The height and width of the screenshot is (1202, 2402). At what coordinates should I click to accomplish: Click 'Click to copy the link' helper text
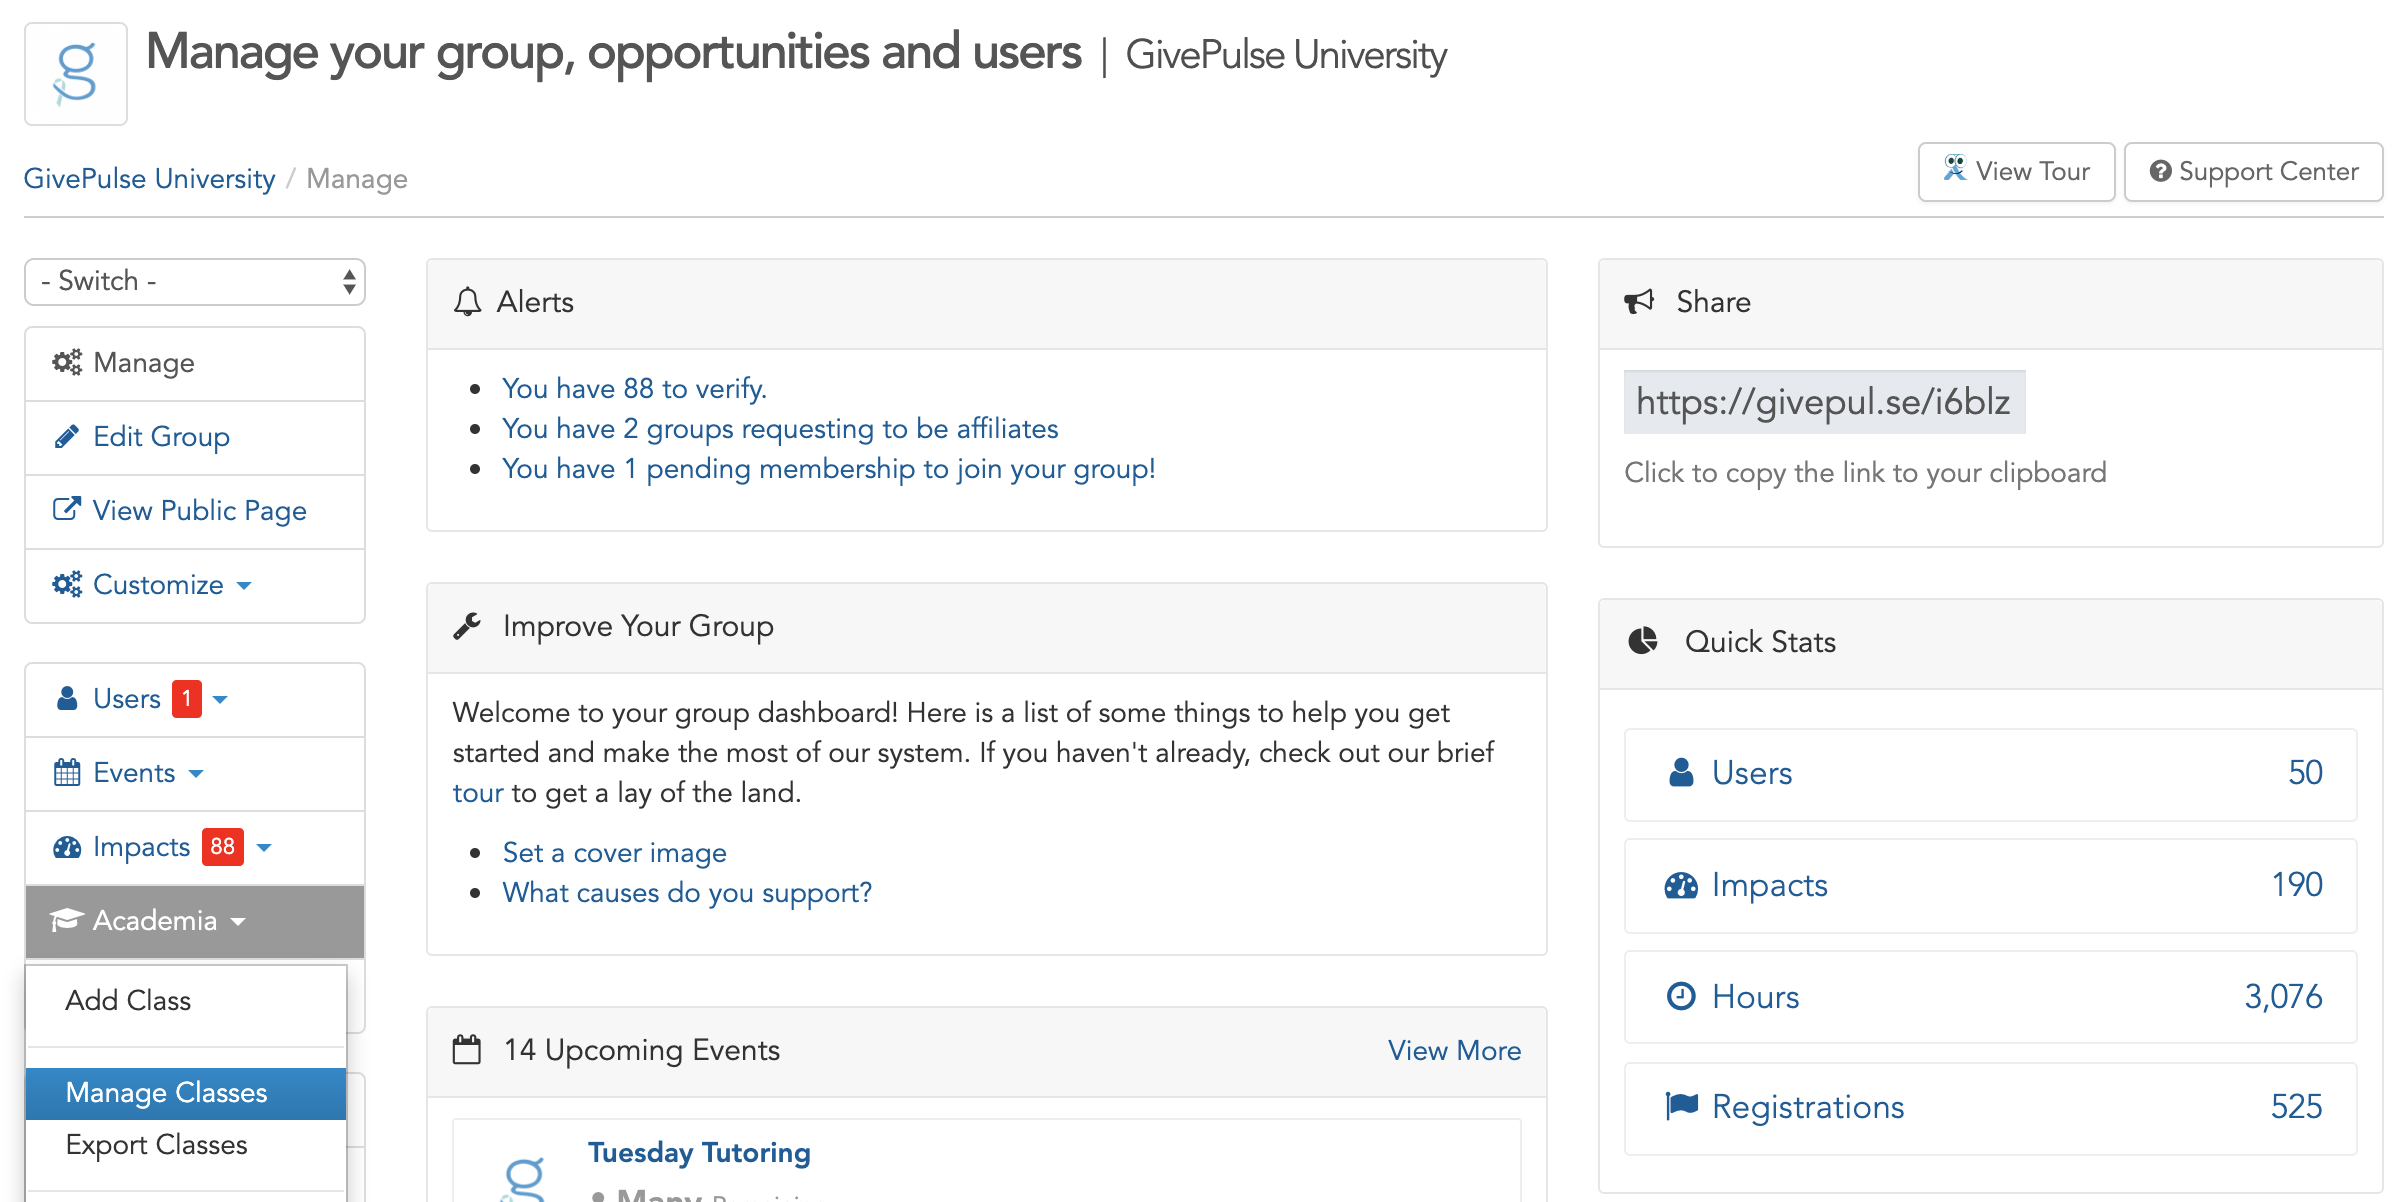tap(1865, 472)
